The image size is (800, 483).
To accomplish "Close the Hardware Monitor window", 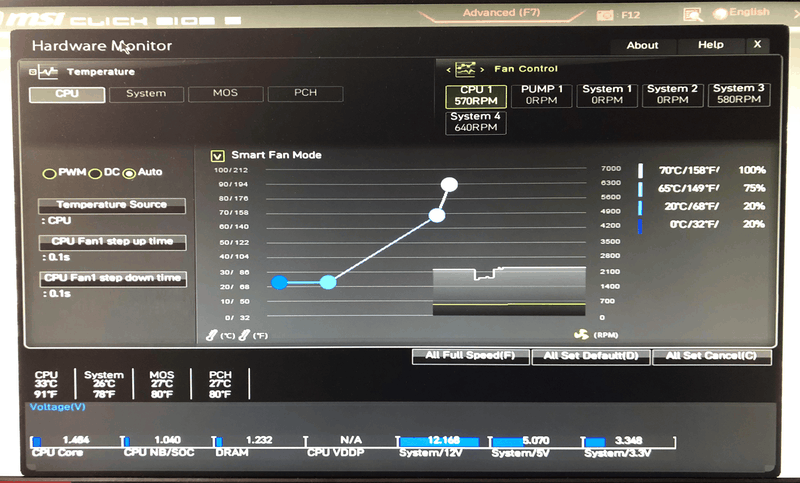I will coord(758,45).
